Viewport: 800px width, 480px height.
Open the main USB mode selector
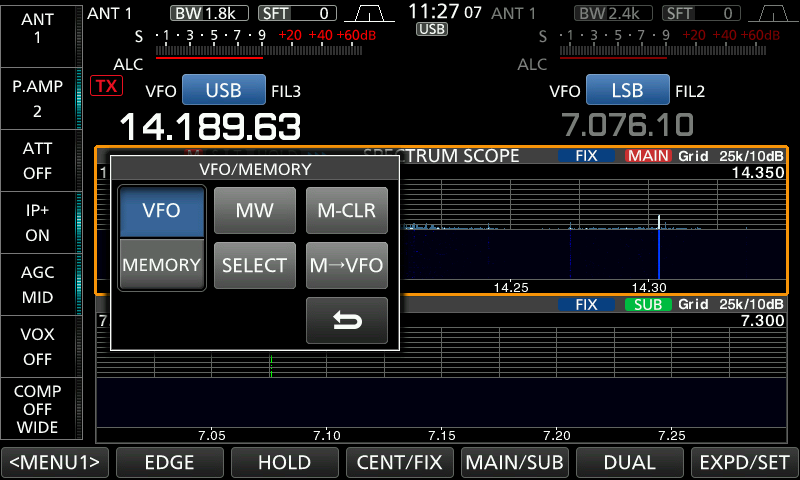(223, 91)
